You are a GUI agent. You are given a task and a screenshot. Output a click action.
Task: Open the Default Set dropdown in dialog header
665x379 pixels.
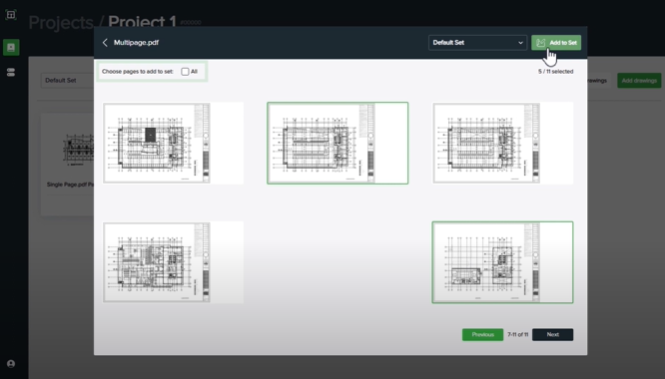[x=478, y=42]
